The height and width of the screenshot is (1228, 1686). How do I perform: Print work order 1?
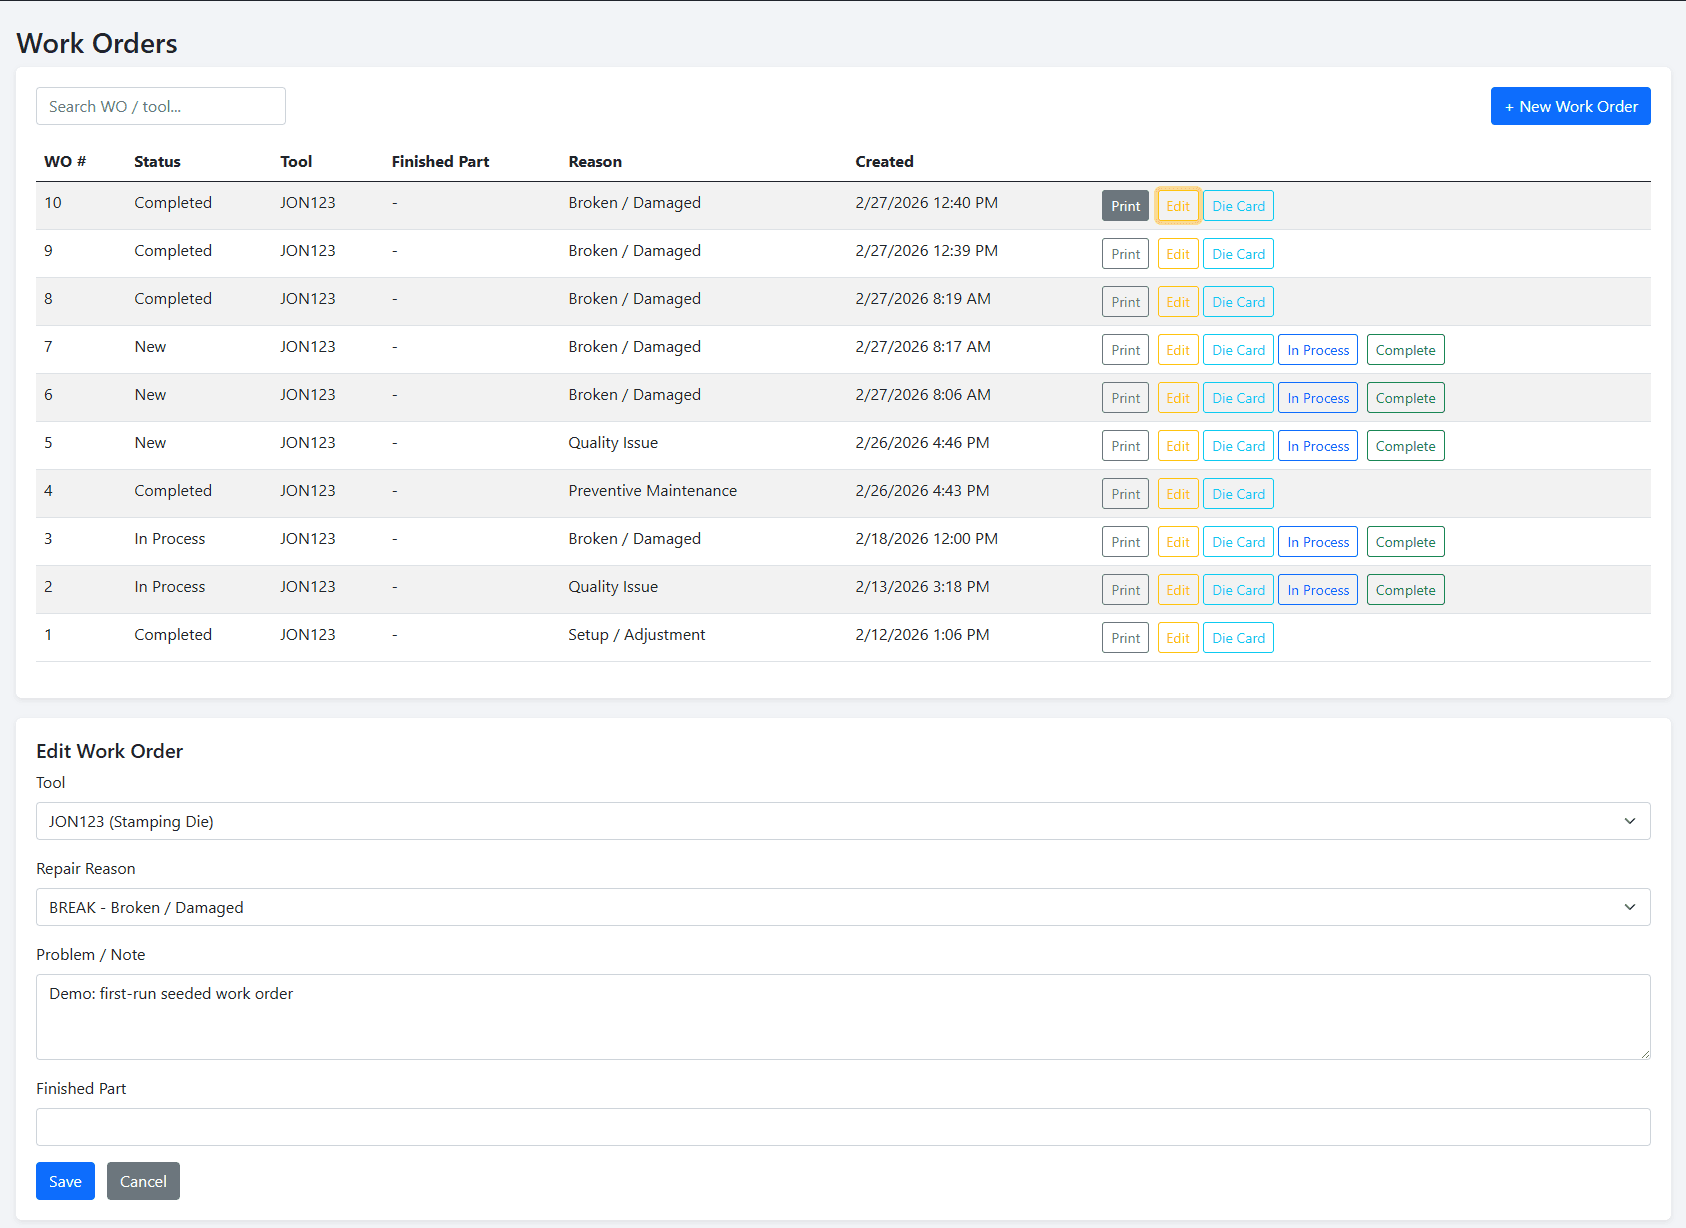pos(1125,637)
